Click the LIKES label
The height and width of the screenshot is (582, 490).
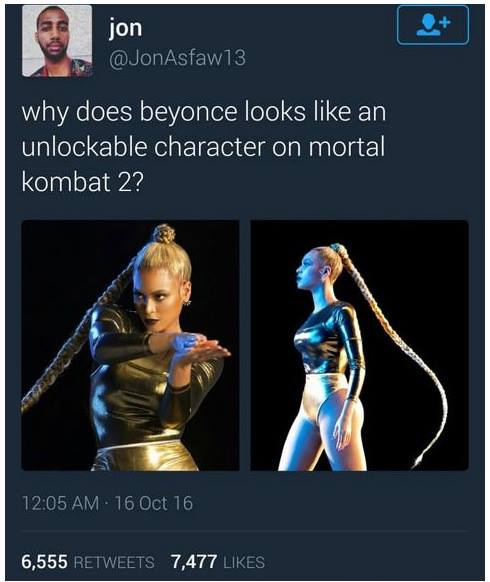coord(244,562)
